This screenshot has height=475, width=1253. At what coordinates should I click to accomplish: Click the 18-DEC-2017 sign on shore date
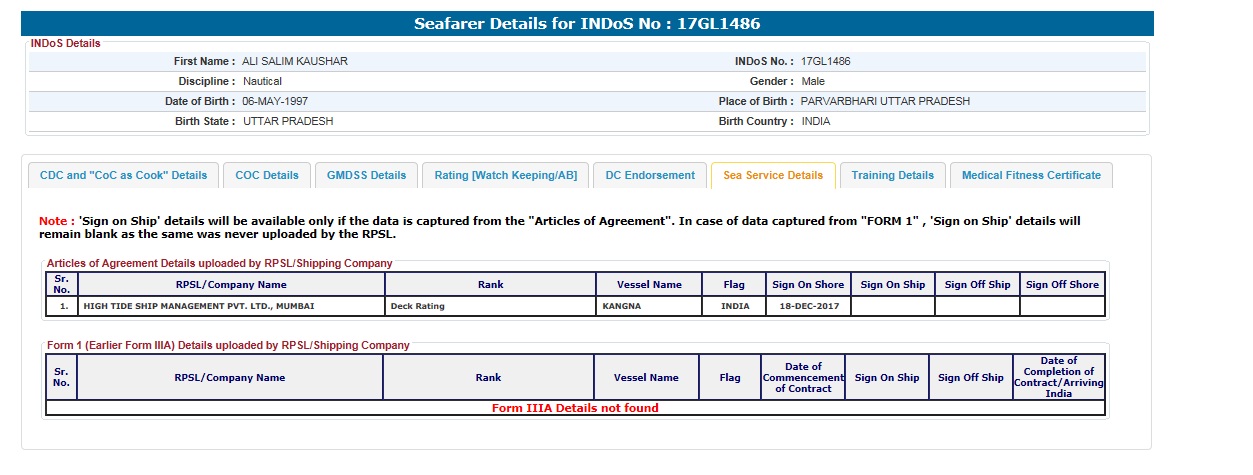coord(809,307)
